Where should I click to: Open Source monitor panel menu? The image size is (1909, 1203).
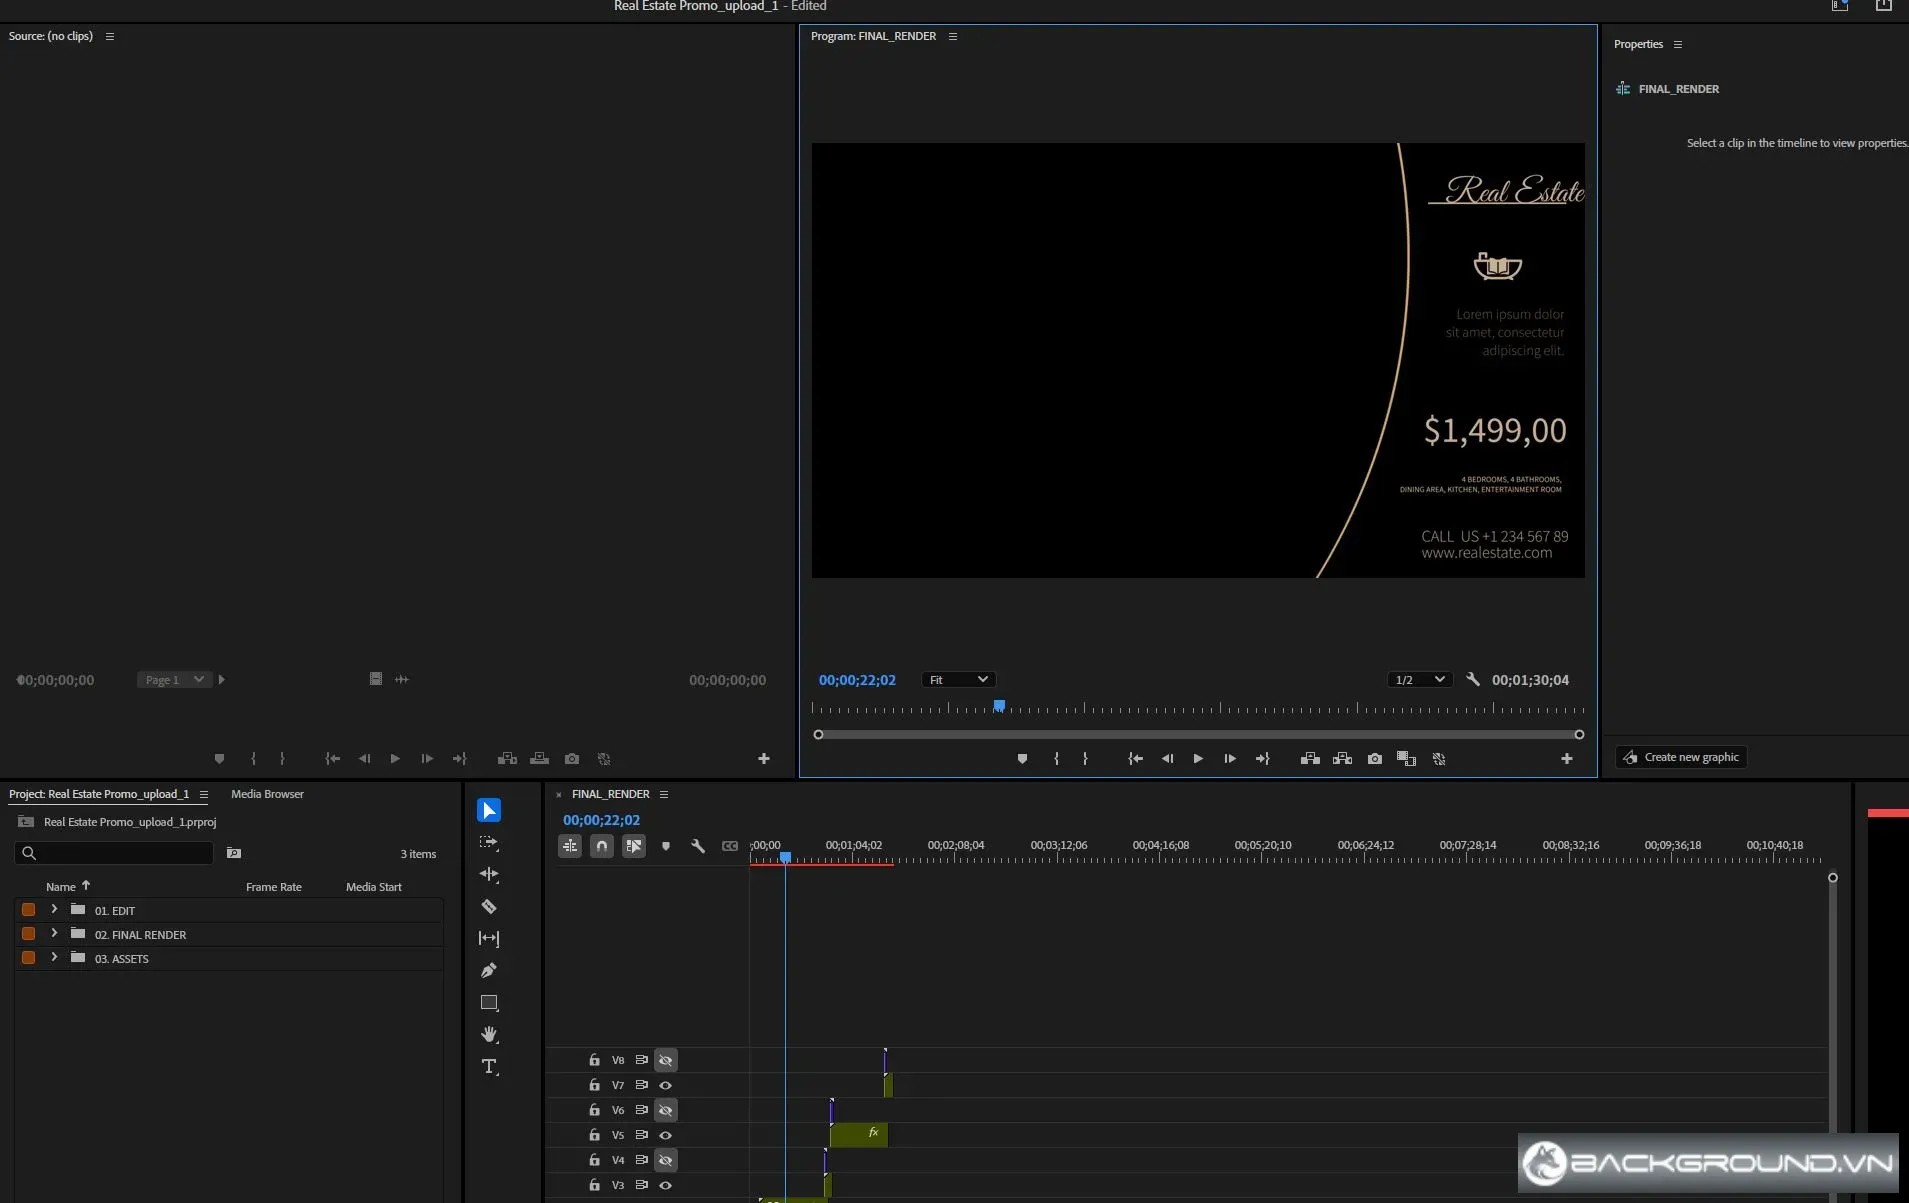[110, 36]
